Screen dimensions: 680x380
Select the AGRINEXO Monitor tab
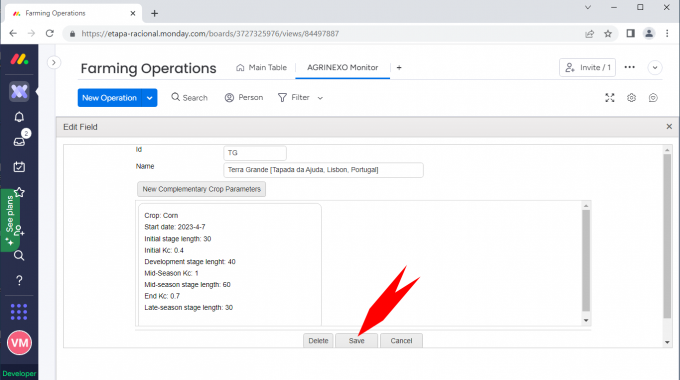point(343,68)
